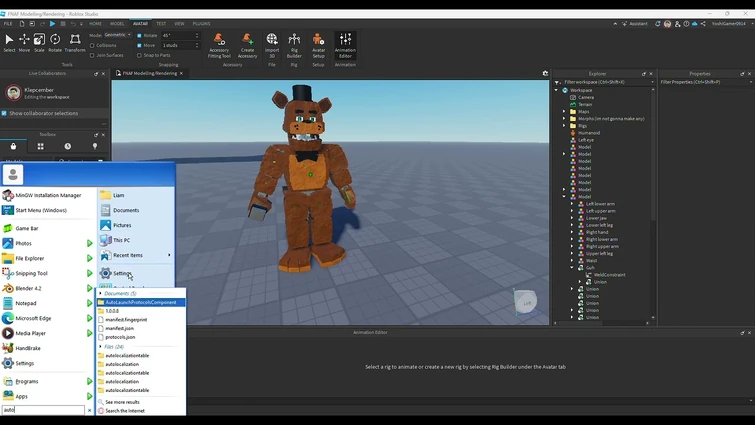The width and height of the screenshot is (755, 425).
Task: Click the start menu search box
Action: tap(43, 410)
